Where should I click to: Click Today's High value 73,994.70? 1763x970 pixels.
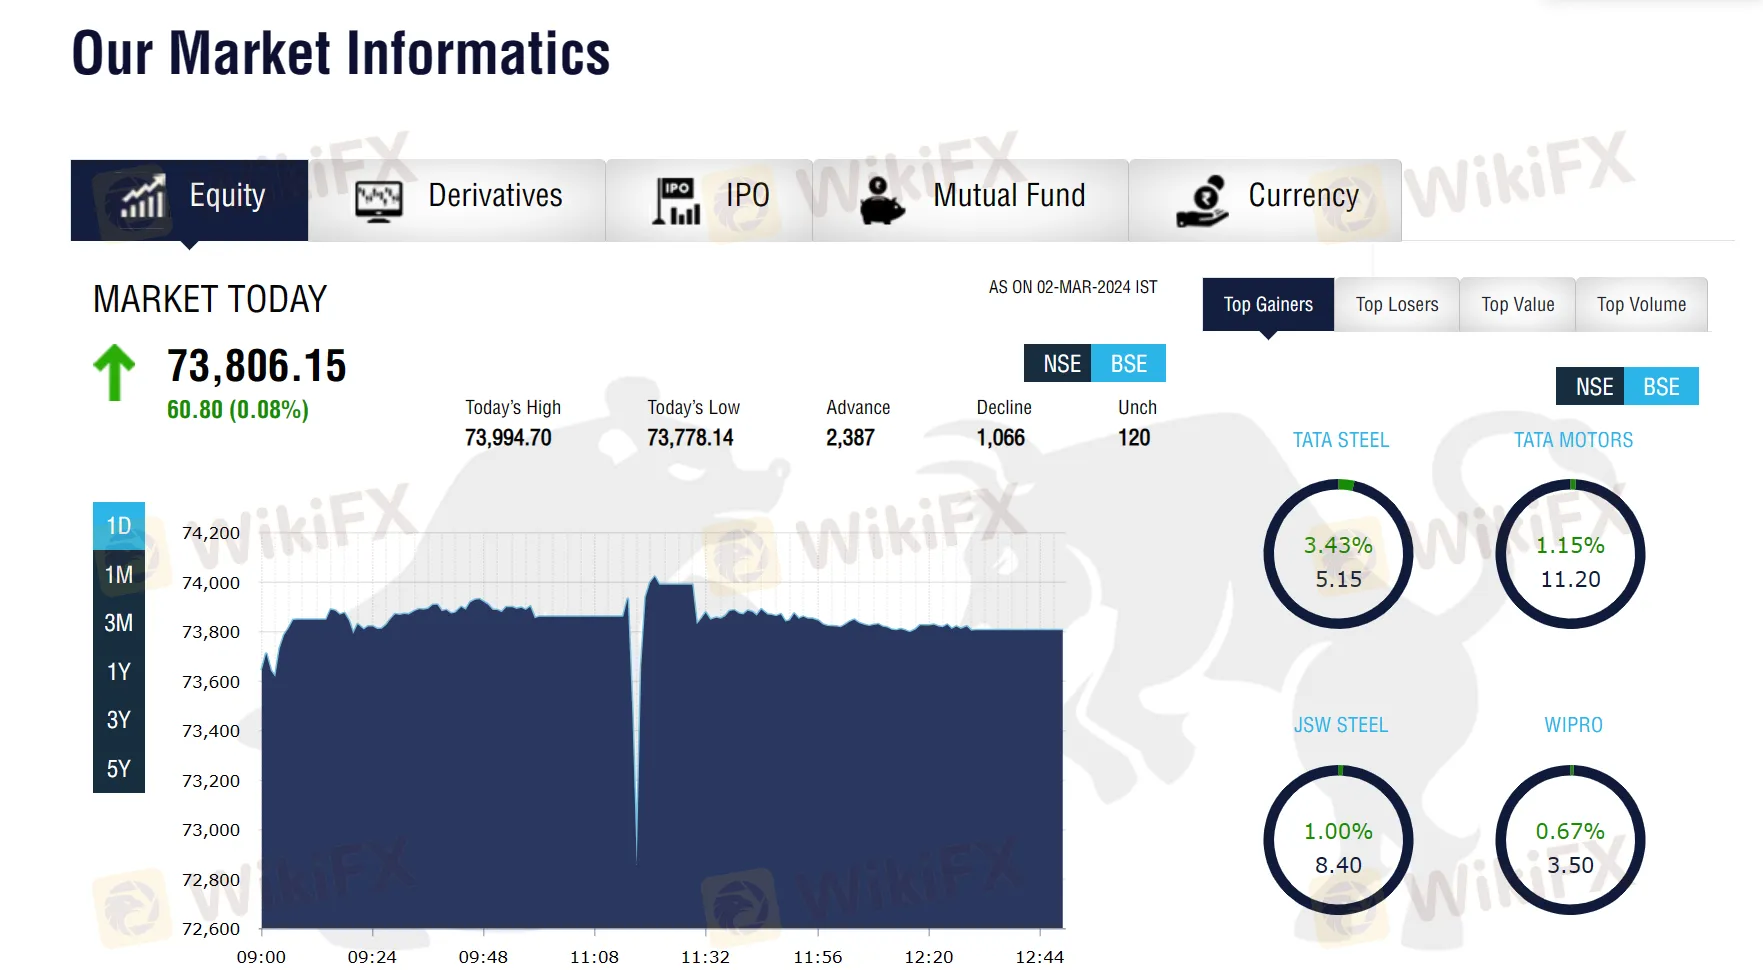pos(508,438)
